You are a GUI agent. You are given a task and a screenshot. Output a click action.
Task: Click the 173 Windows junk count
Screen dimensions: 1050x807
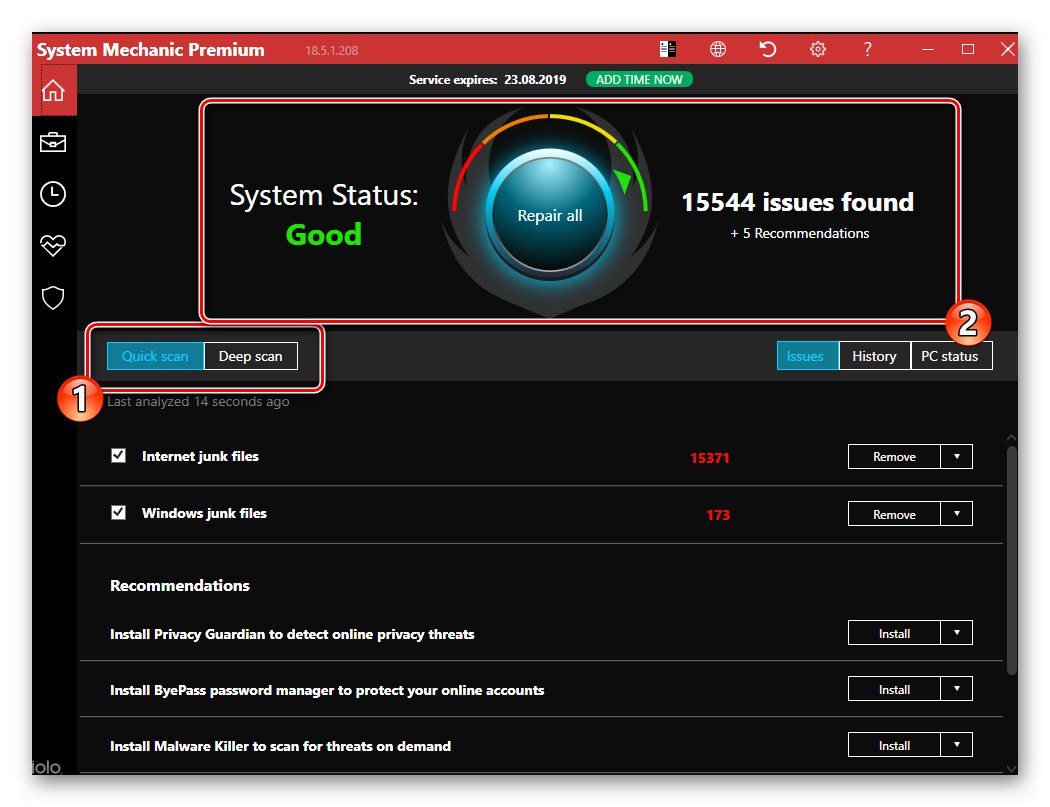[x=718, y=514]
